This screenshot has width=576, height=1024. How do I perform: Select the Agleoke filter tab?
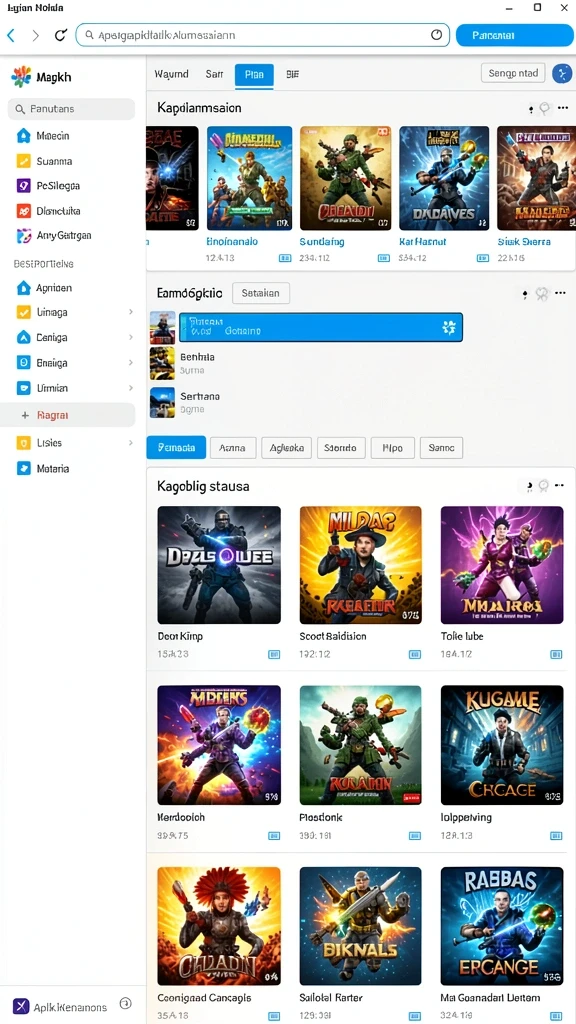pyautogui.click(x=287, y=448)
